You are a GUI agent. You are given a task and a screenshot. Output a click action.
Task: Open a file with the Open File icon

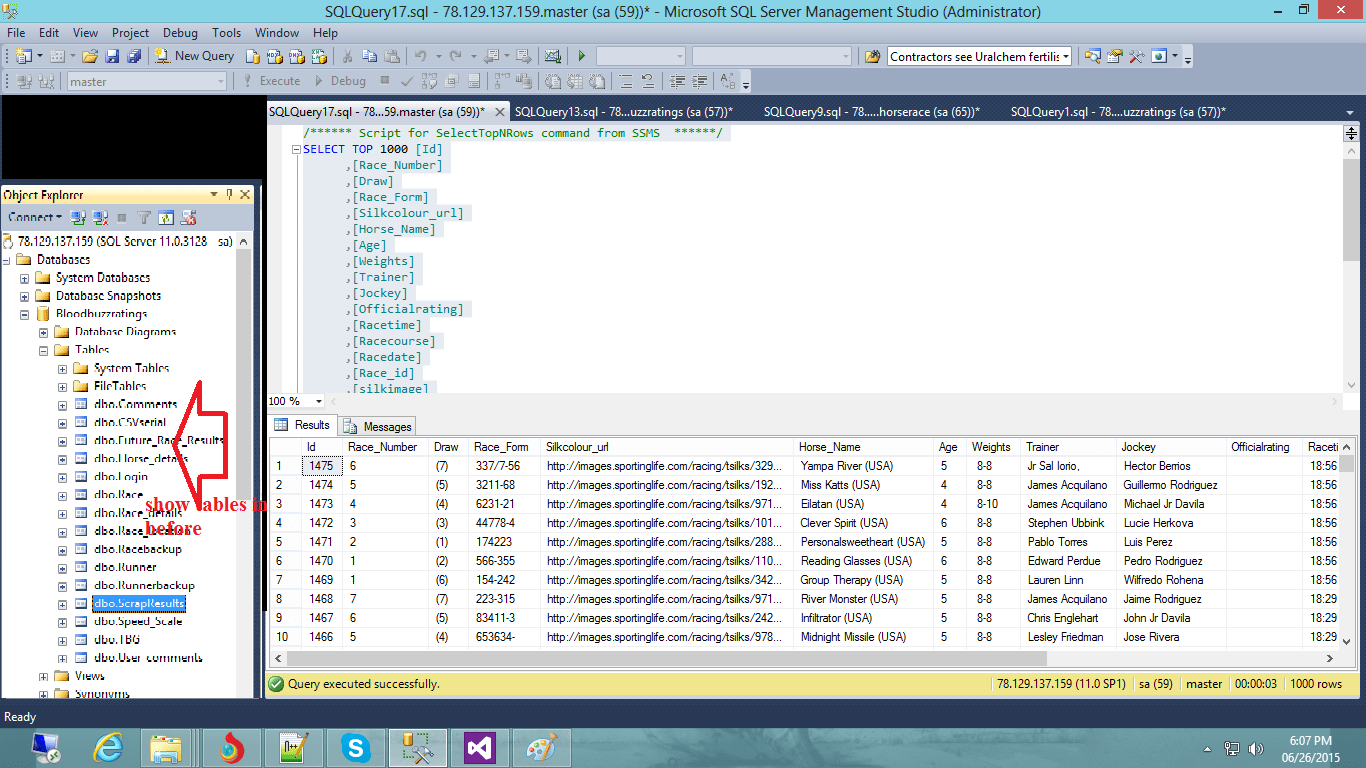(x=90, y=56)
